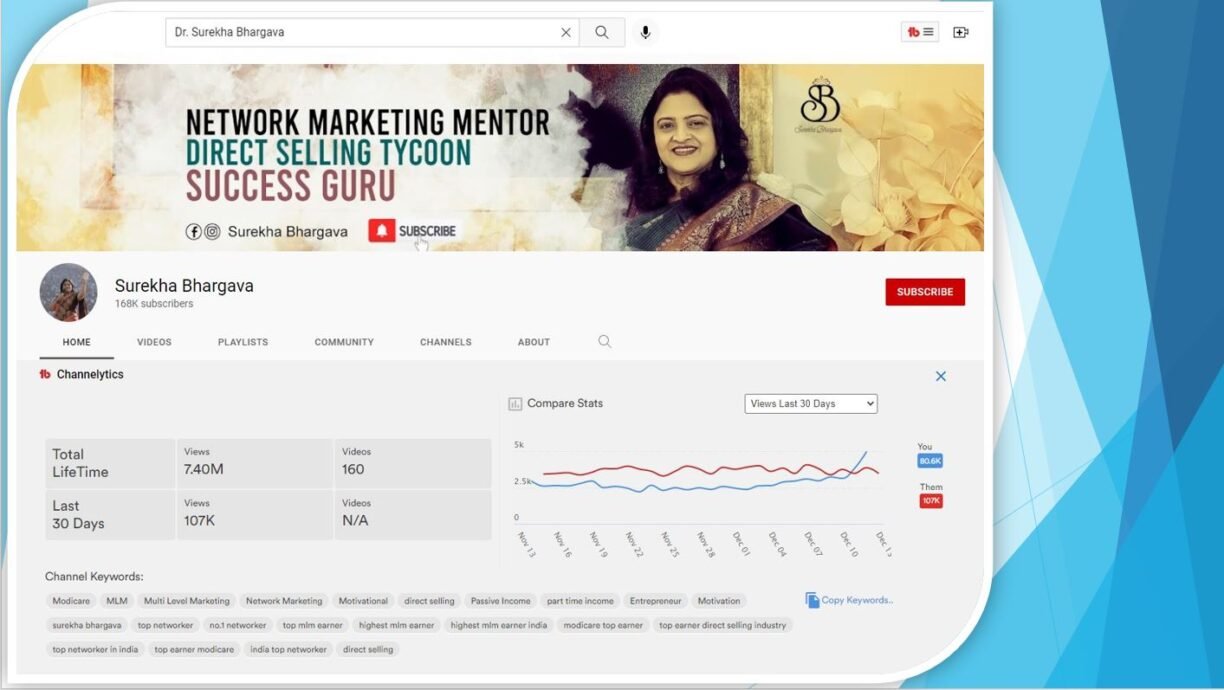
Task: Click the red Them 107K badge
Action: tap(931, 501)
